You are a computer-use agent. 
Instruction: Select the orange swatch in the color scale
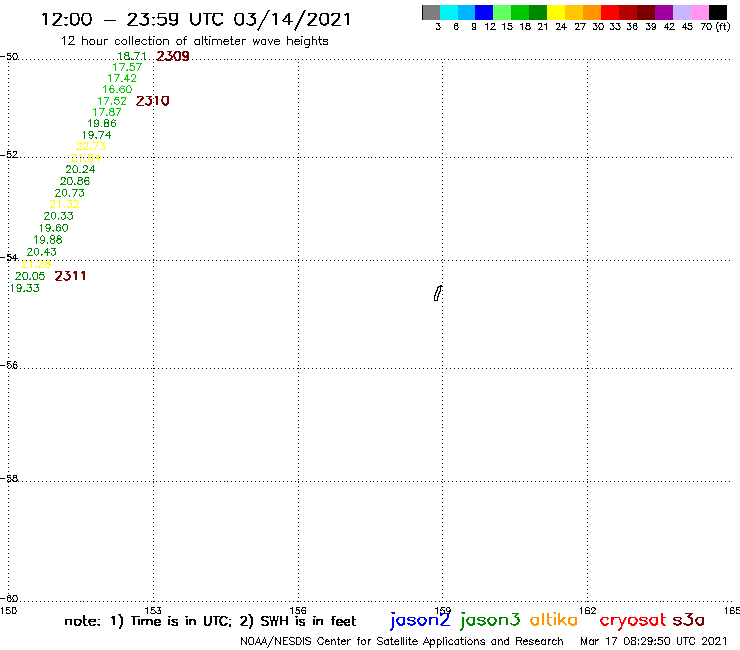point(592,12)
